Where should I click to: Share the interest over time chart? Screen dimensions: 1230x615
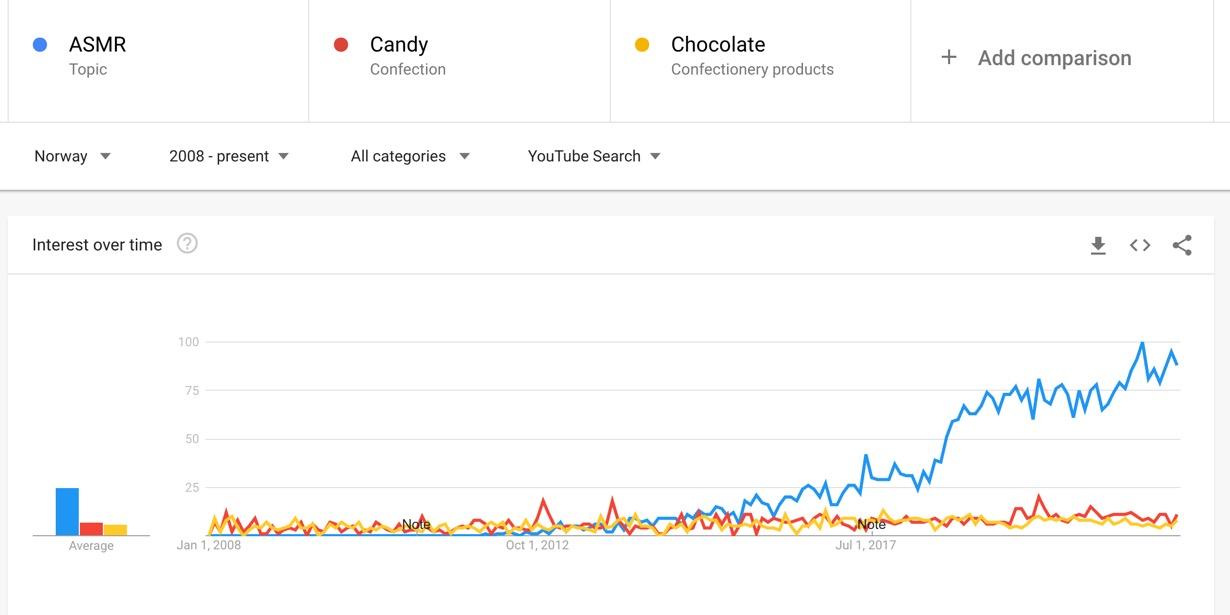1182,245
